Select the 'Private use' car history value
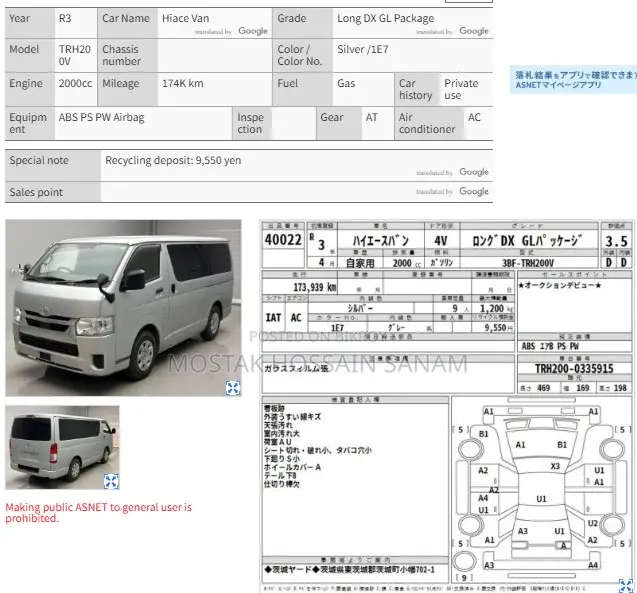The height and width of the screenshot is (593, 637). (x=461, y=89)
